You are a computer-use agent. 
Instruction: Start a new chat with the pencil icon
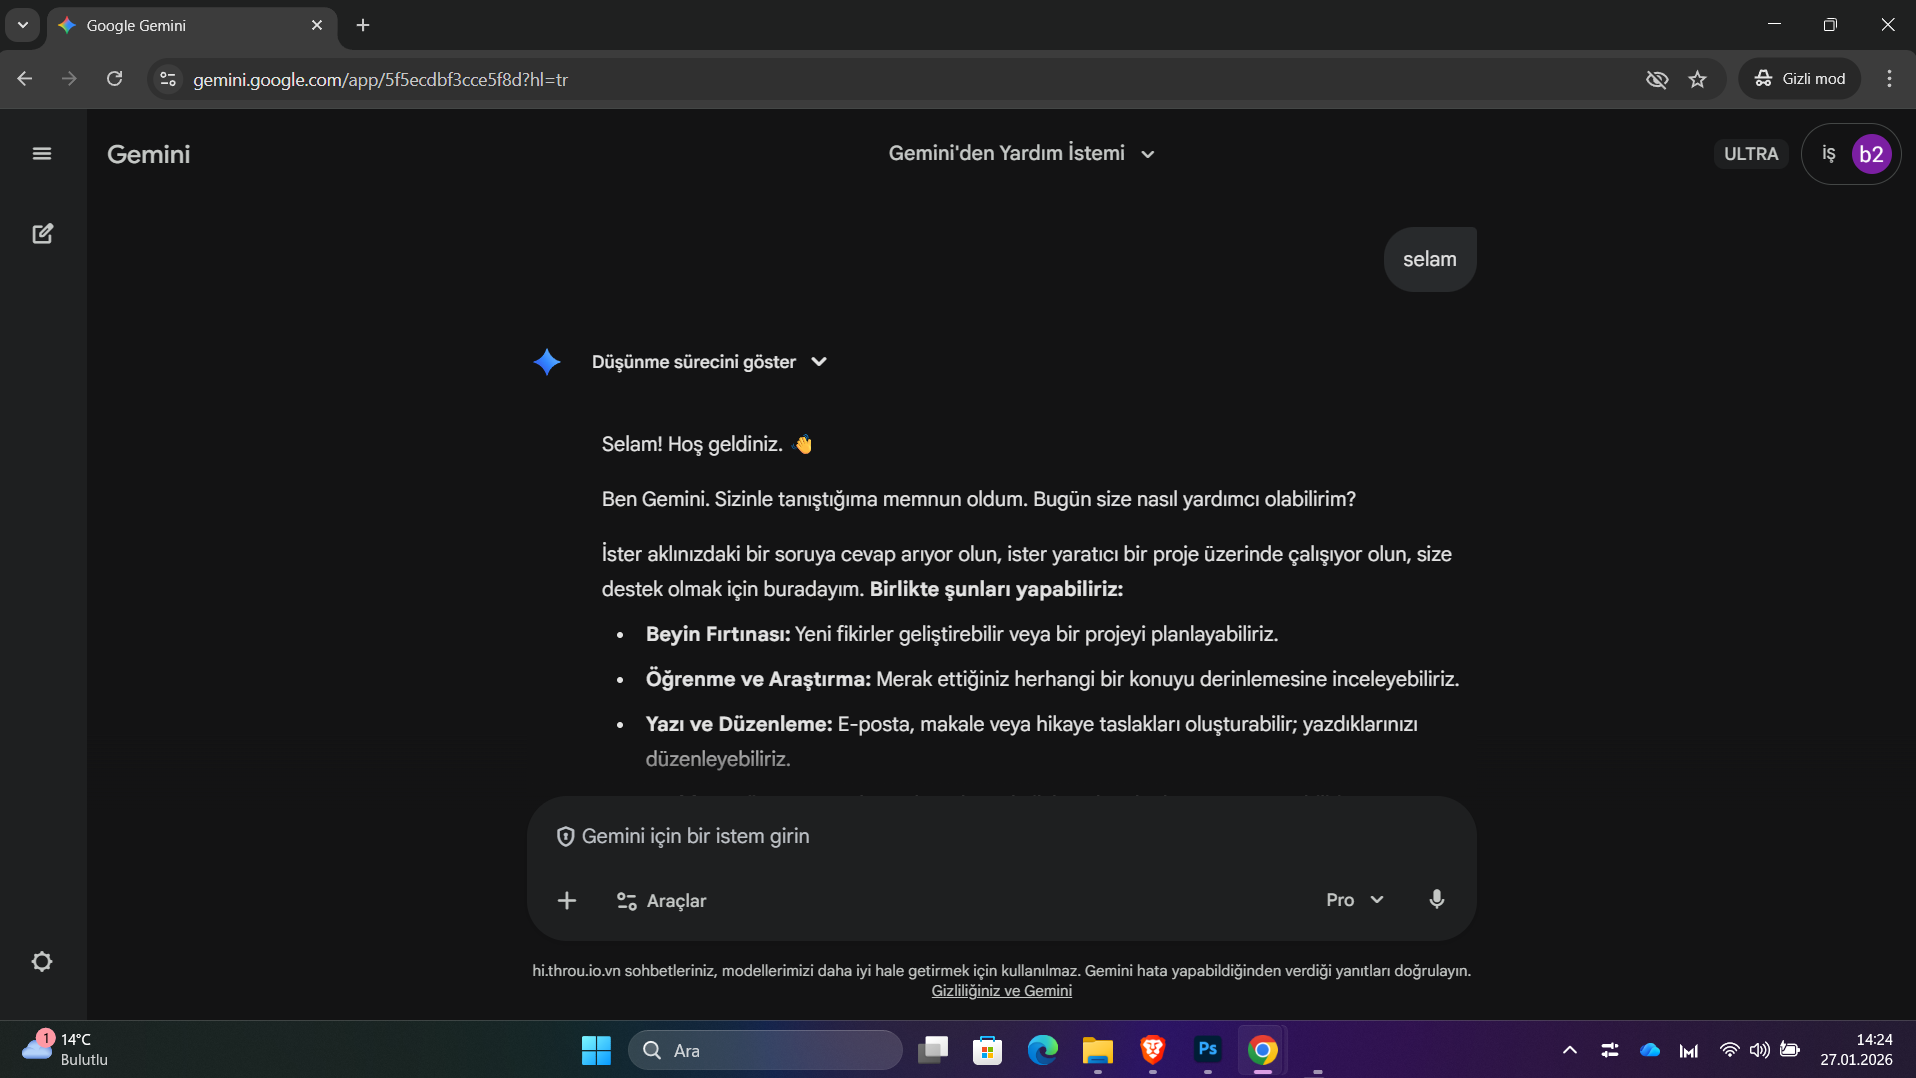pos(42,234)
